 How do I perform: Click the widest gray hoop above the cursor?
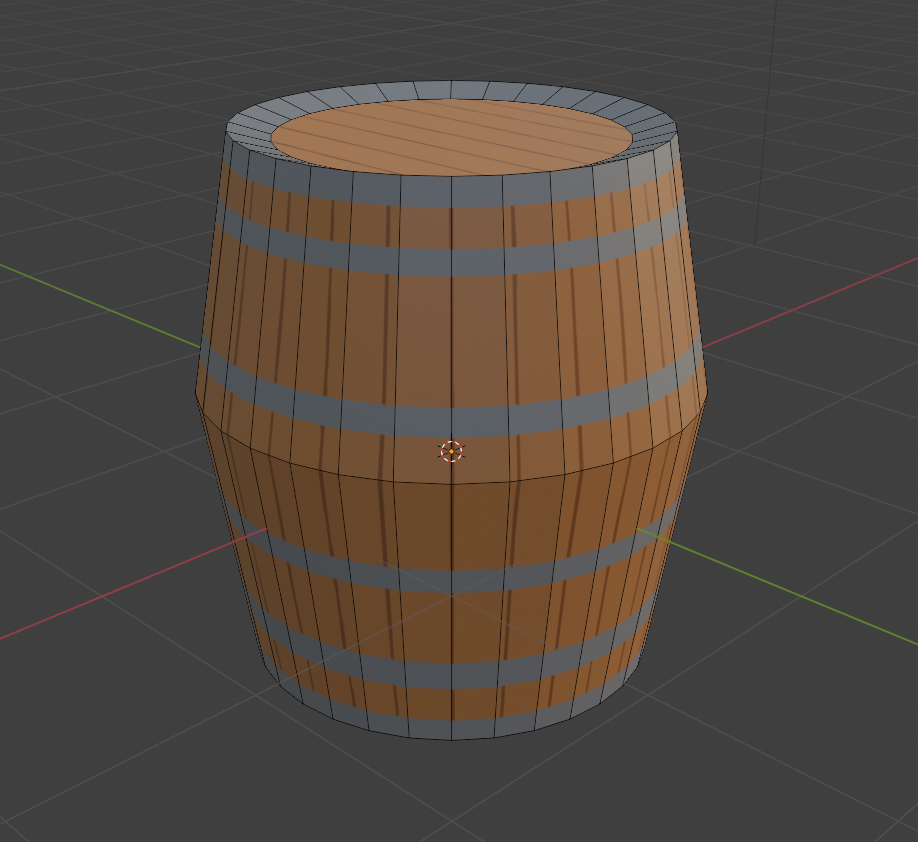click(451, 422)
